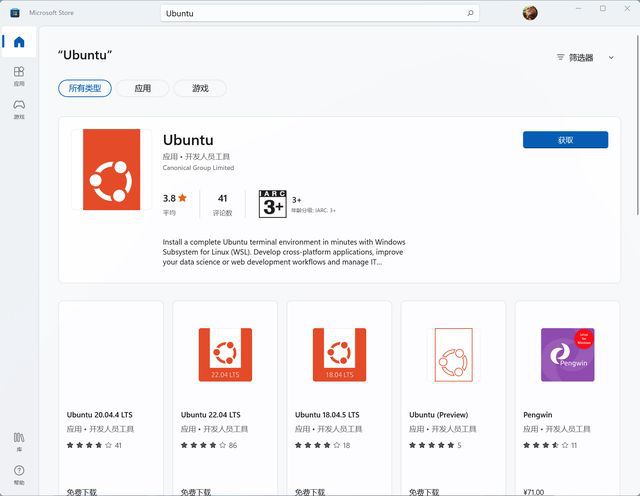Open the 游戏 (Games) sidebar section
Viewport: 640px width, 496px height.
18,109
